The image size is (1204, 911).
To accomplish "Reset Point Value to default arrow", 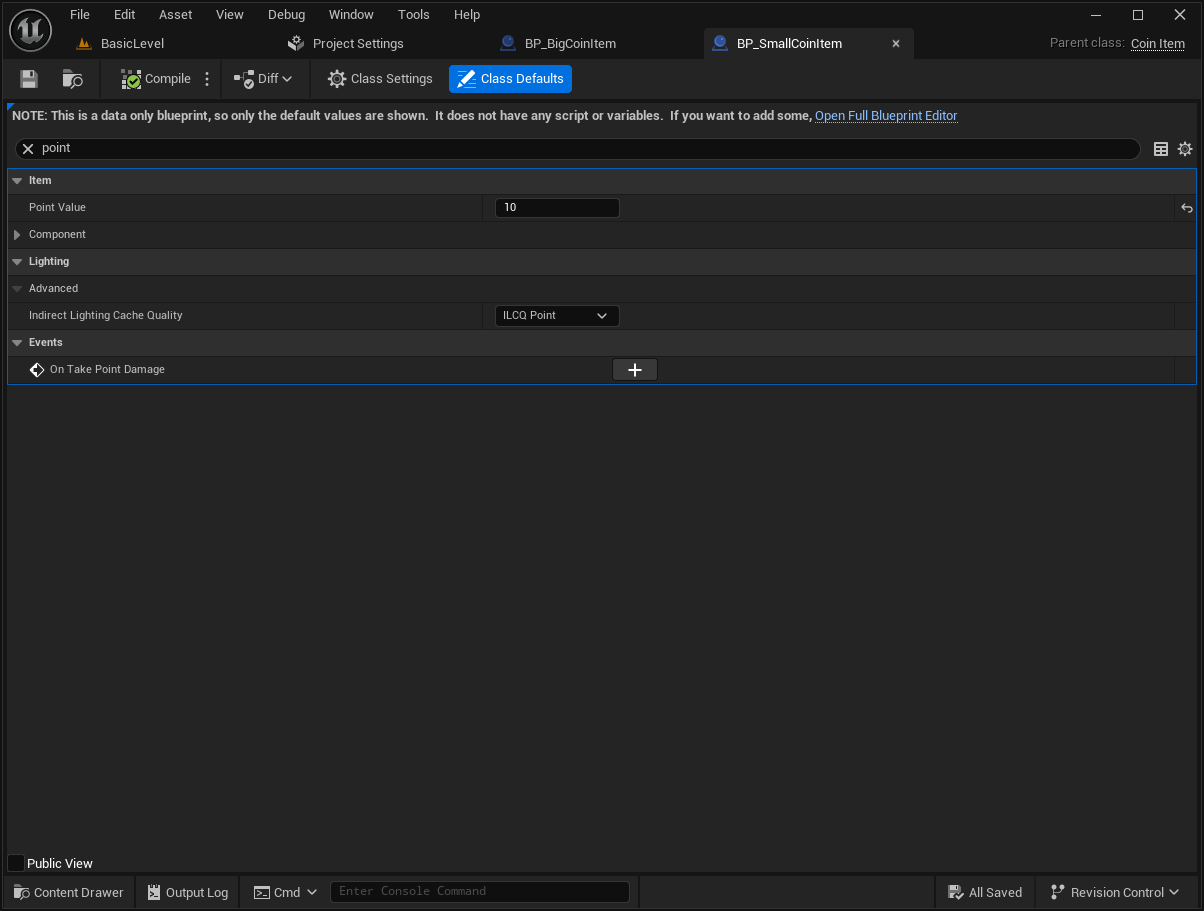I will click(1186, 208).
